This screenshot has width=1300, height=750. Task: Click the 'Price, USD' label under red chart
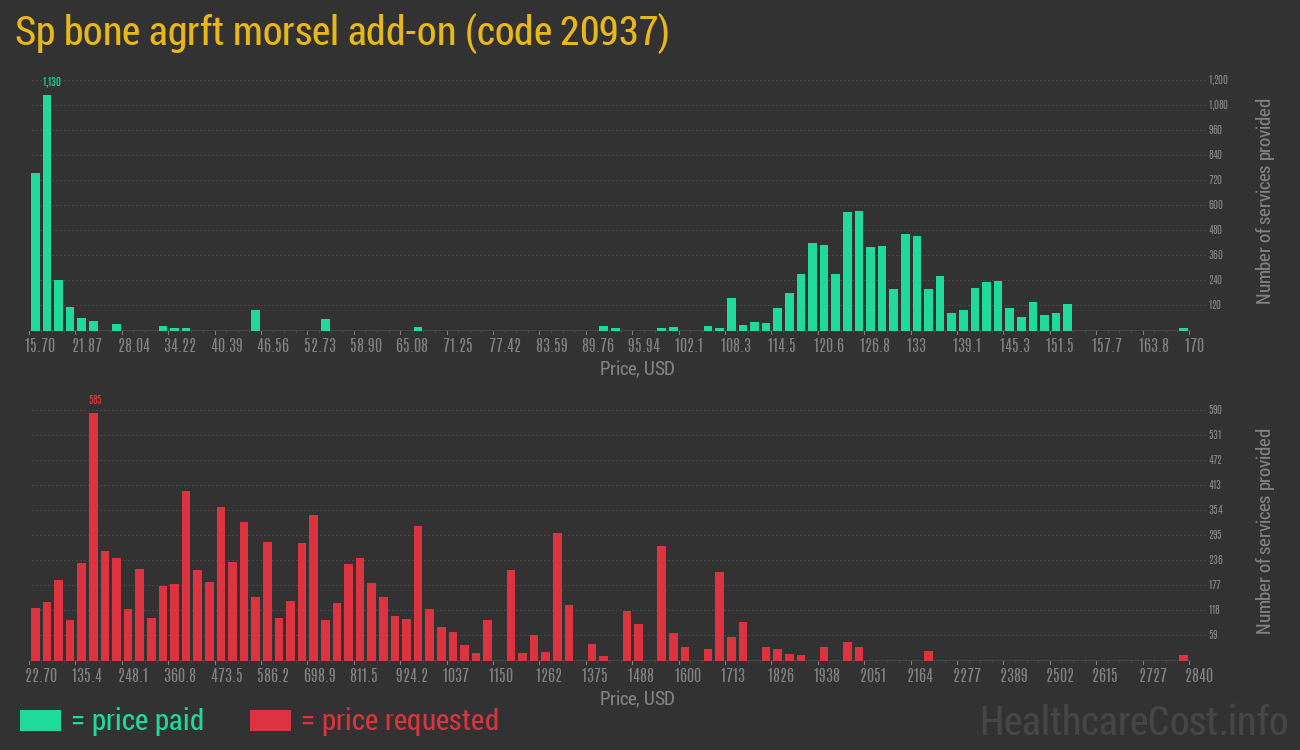coord(637,698)
